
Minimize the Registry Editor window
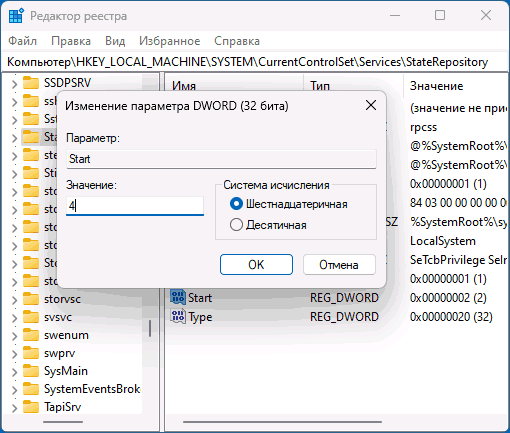[x=395, y=15]
